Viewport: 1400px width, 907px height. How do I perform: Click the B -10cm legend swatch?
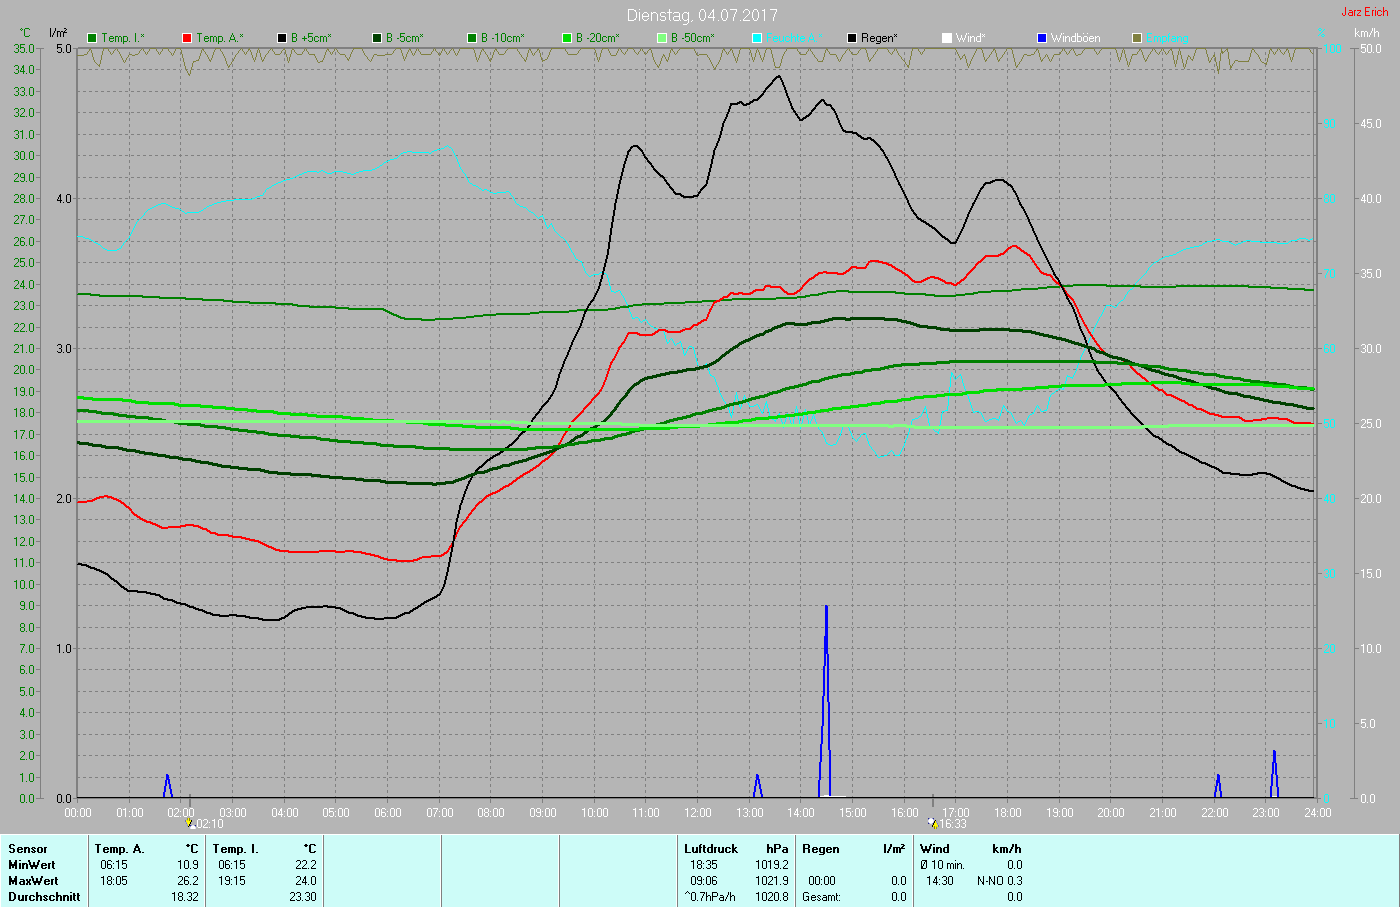tap(472, 38)
